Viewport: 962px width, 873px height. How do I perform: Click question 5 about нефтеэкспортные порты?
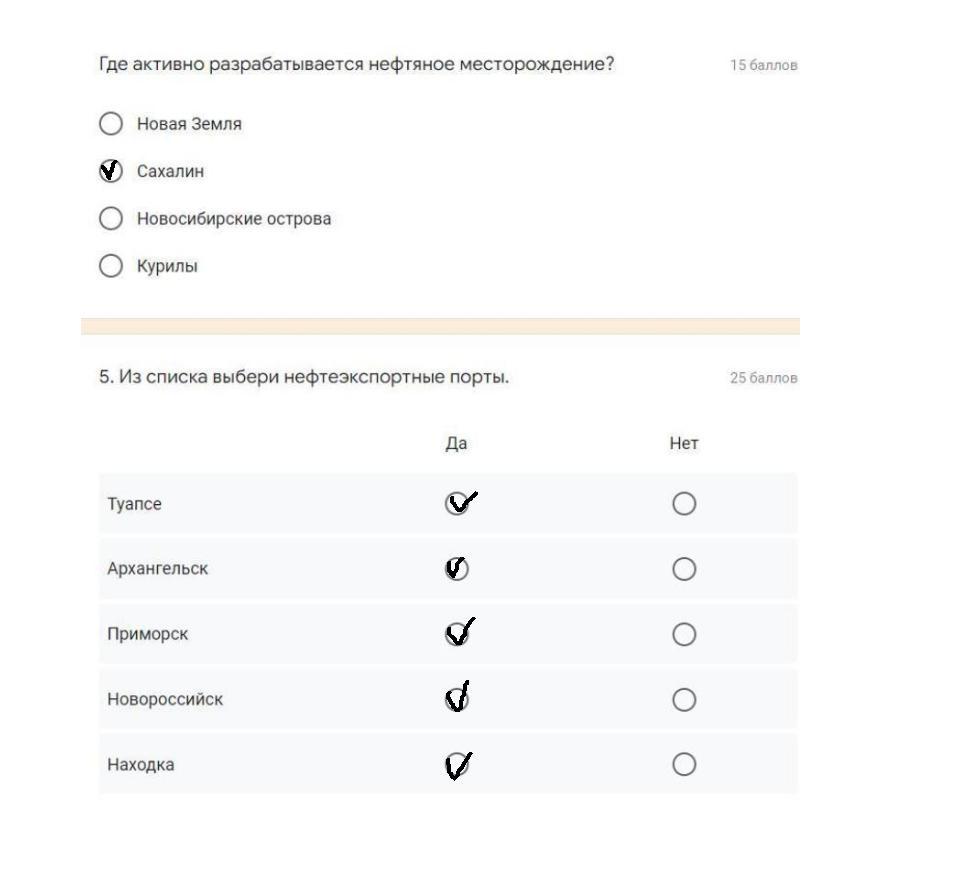pos(304,377)
